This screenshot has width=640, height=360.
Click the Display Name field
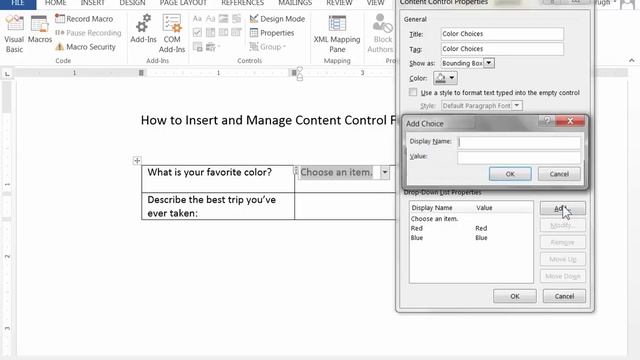pyautogui.click(x=519, y=142)
